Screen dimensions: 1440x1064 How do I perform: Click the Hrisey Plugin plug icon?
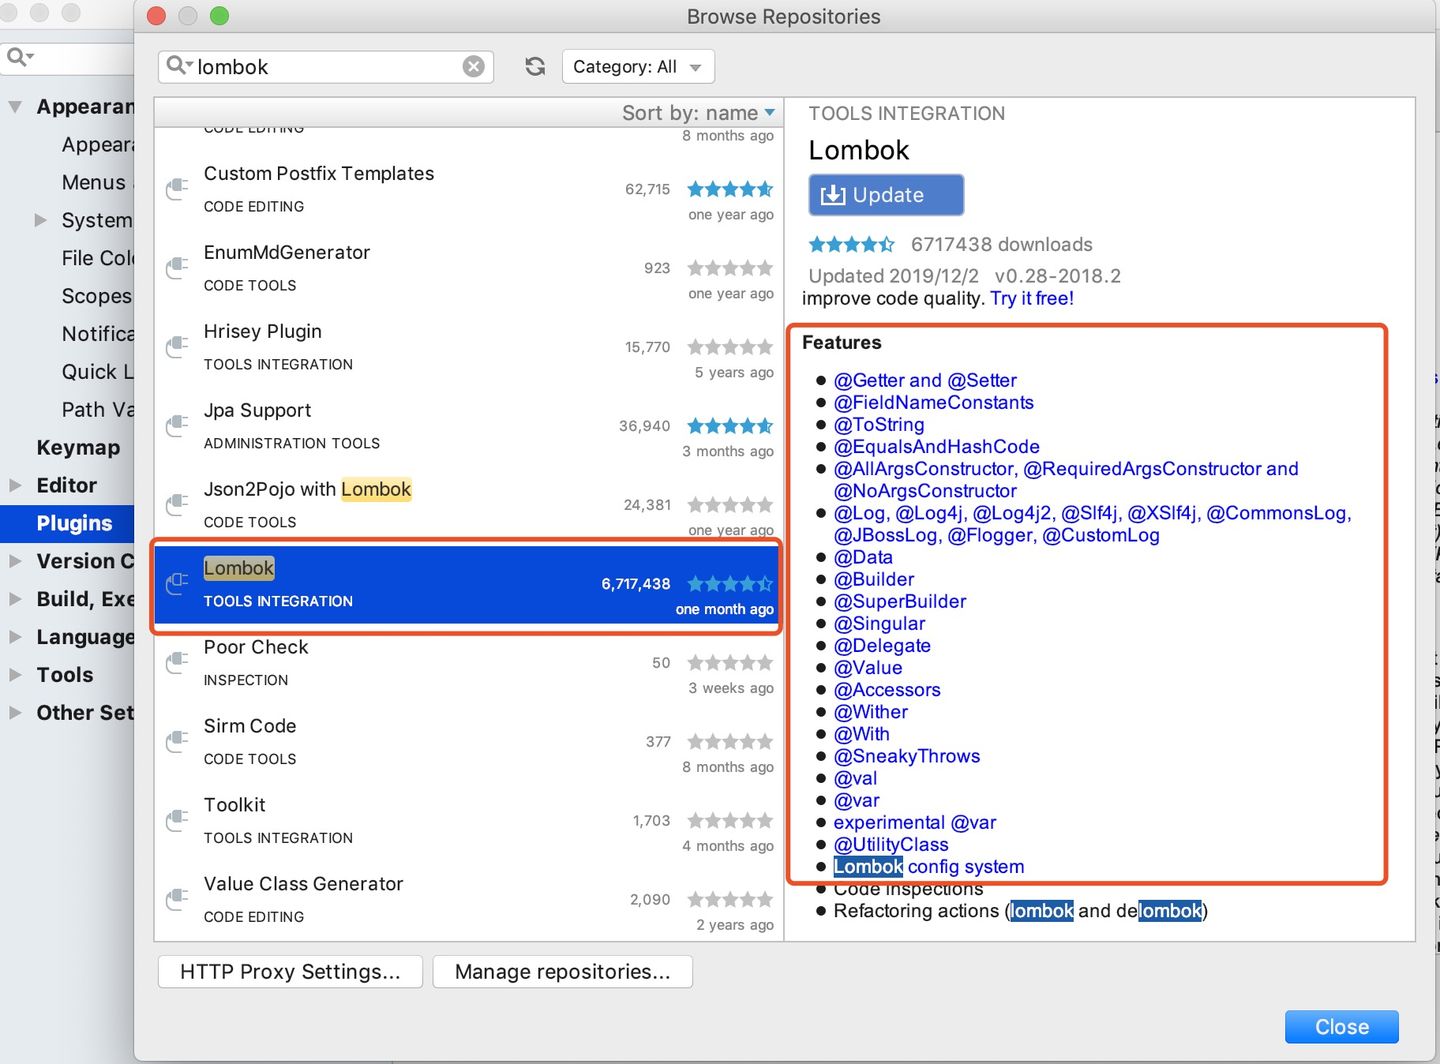pos(178,346)
